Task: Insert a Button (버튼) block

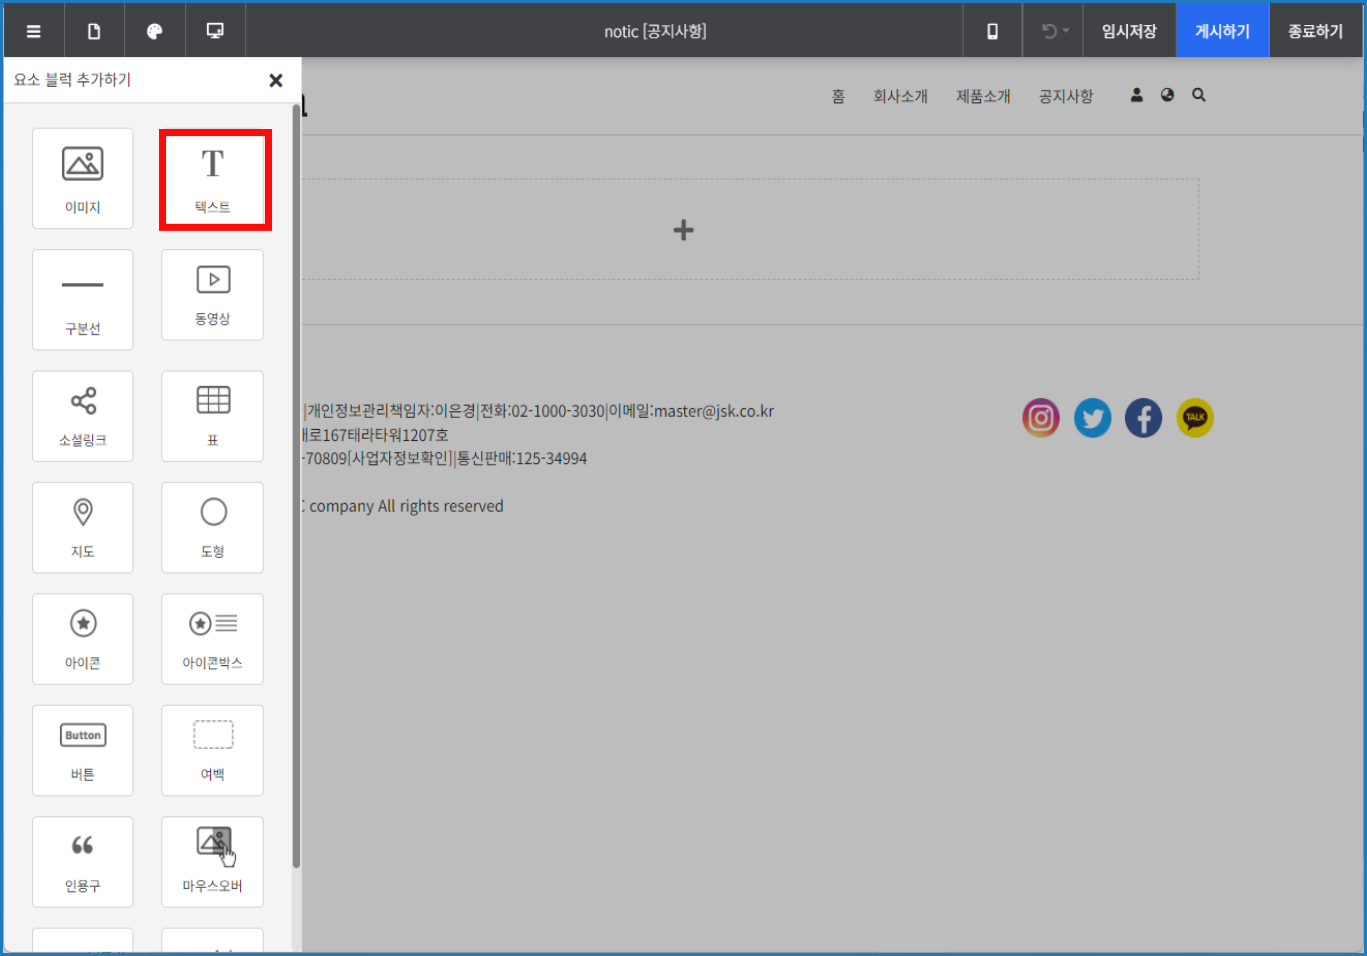Action: tap(82, 750)
